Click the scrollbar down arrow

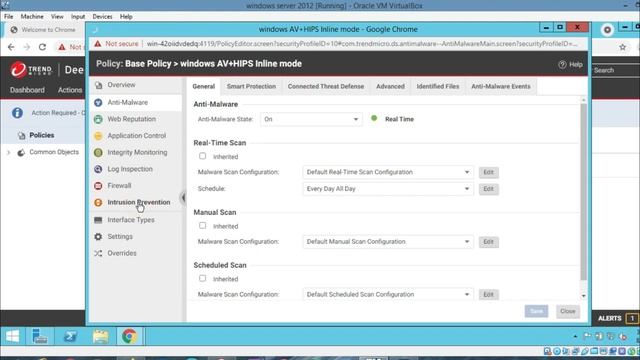(x=584, y=296)
